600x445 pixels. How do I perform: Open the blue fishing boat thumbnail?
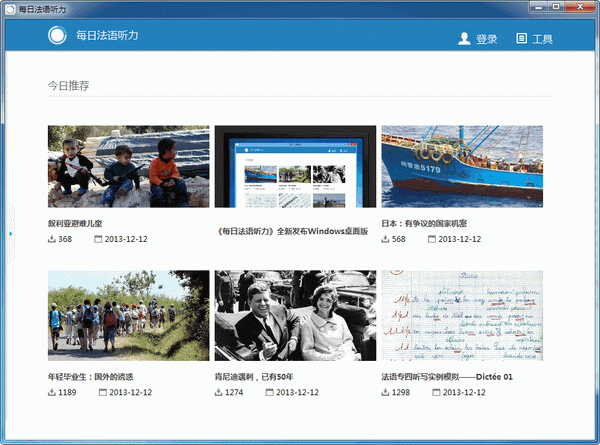pyautogui.click(x=461, y=166)
